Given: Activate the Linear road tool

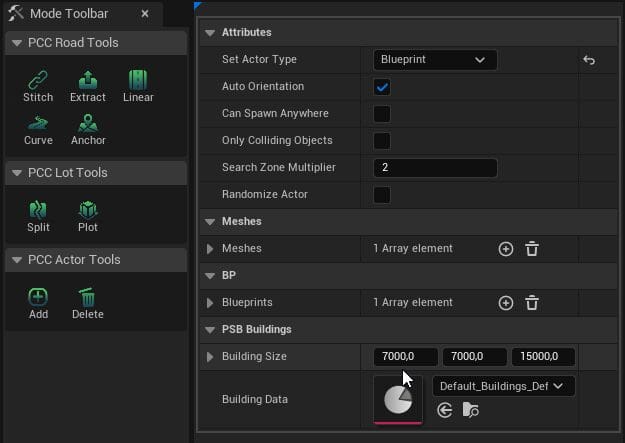Looking at the screenshot, I should [138, 85].
